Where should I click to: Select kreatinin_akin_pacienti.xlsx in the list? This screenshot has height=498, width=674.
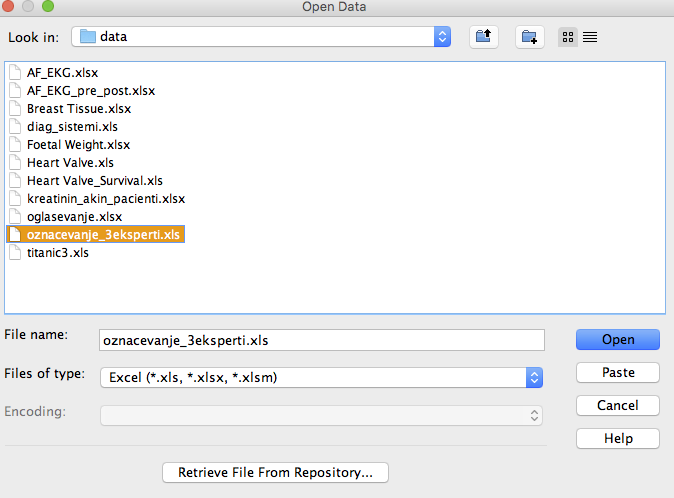point(106,199)
